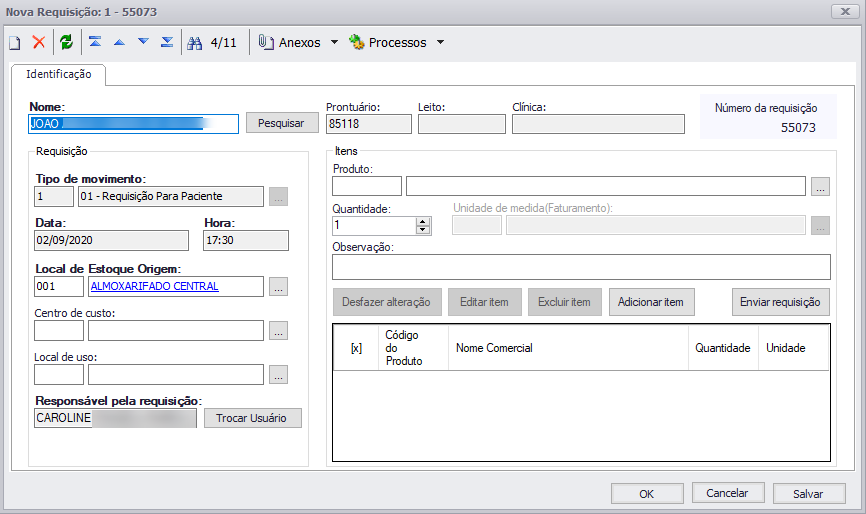Screen dimensions: 866x514
Task: Open the Local de uso lookup button
Action: click(x=278, y=375)
